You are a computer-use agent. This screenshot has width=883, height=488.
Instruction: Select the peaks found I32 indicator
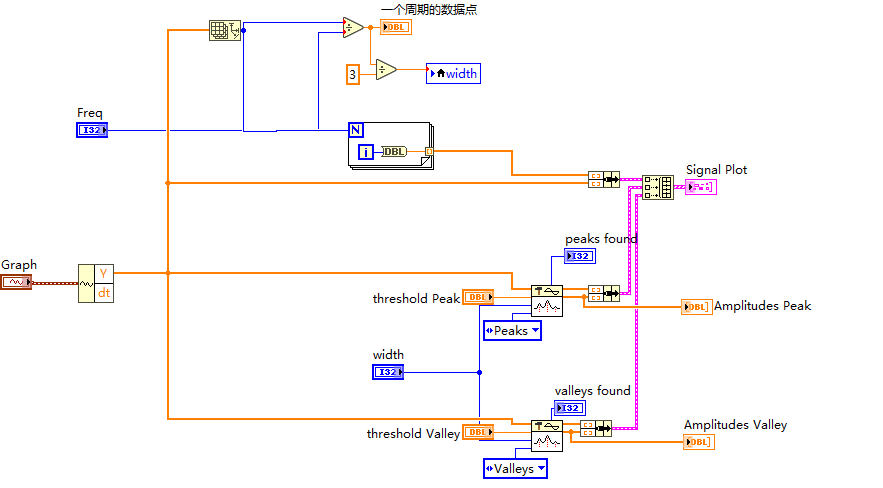(580, 256)
